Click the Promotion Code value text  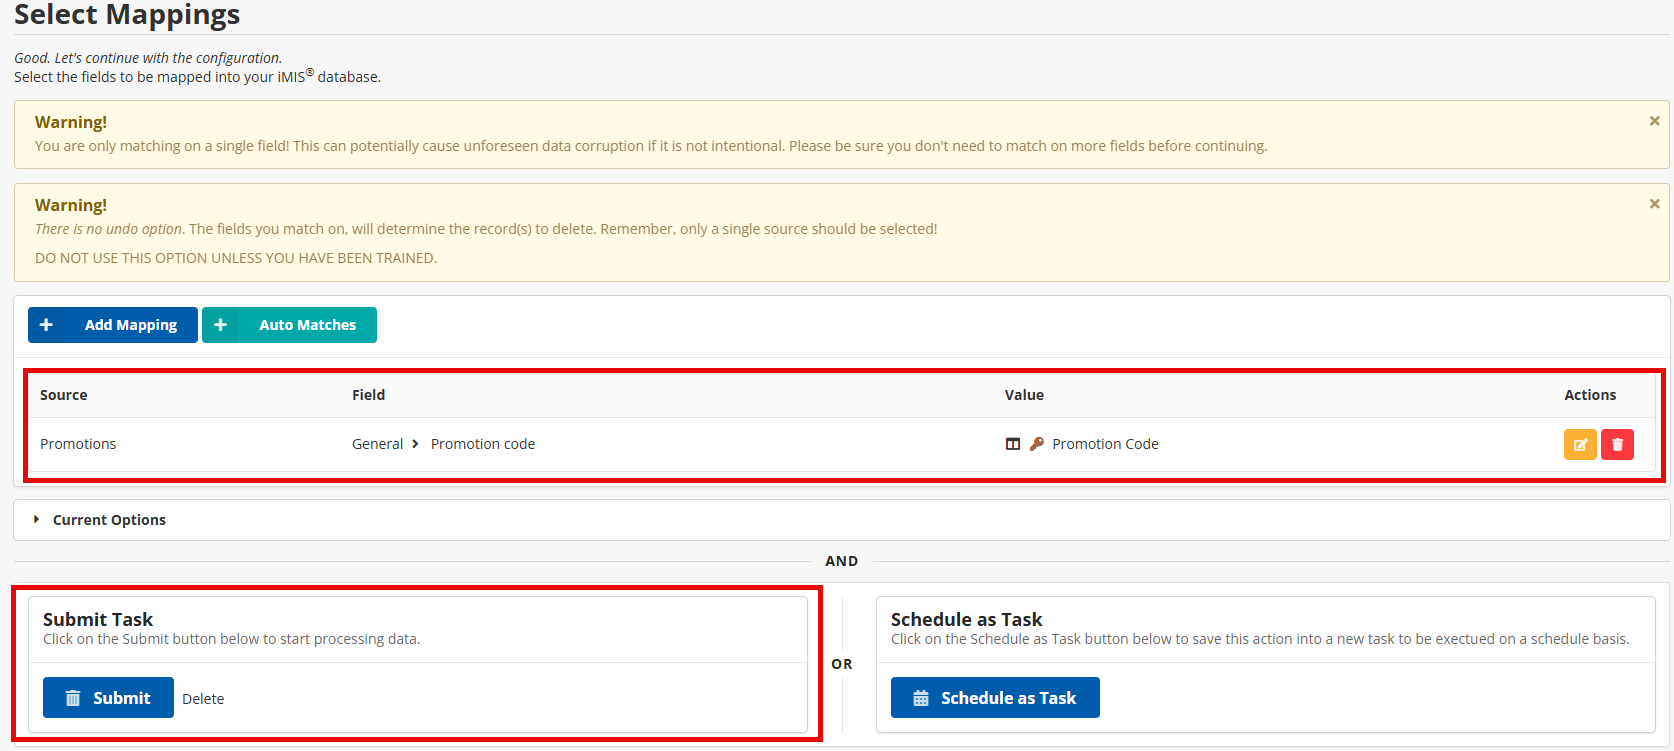1105,444
